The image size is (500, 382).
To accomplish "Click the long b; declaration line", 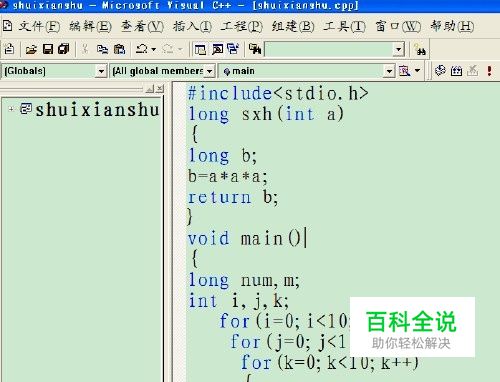I will click(x=223, y=155).
